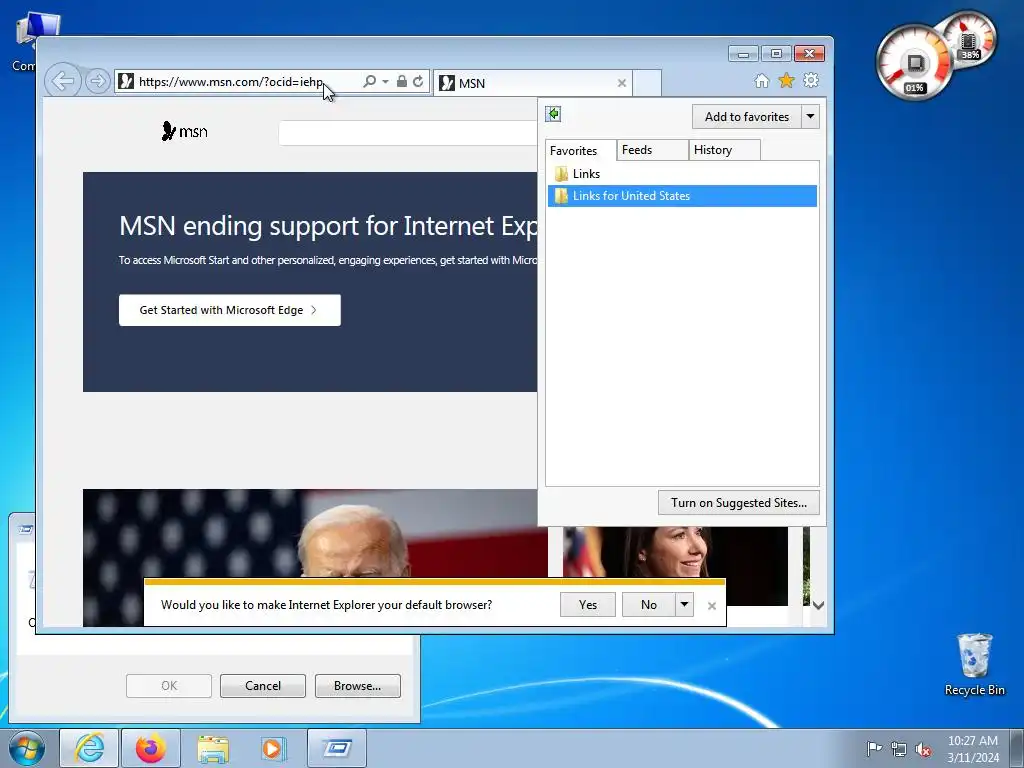This screenshot has width=1024, height=768.
Task: Click Yes to set default browser
Action: (588, 605)
